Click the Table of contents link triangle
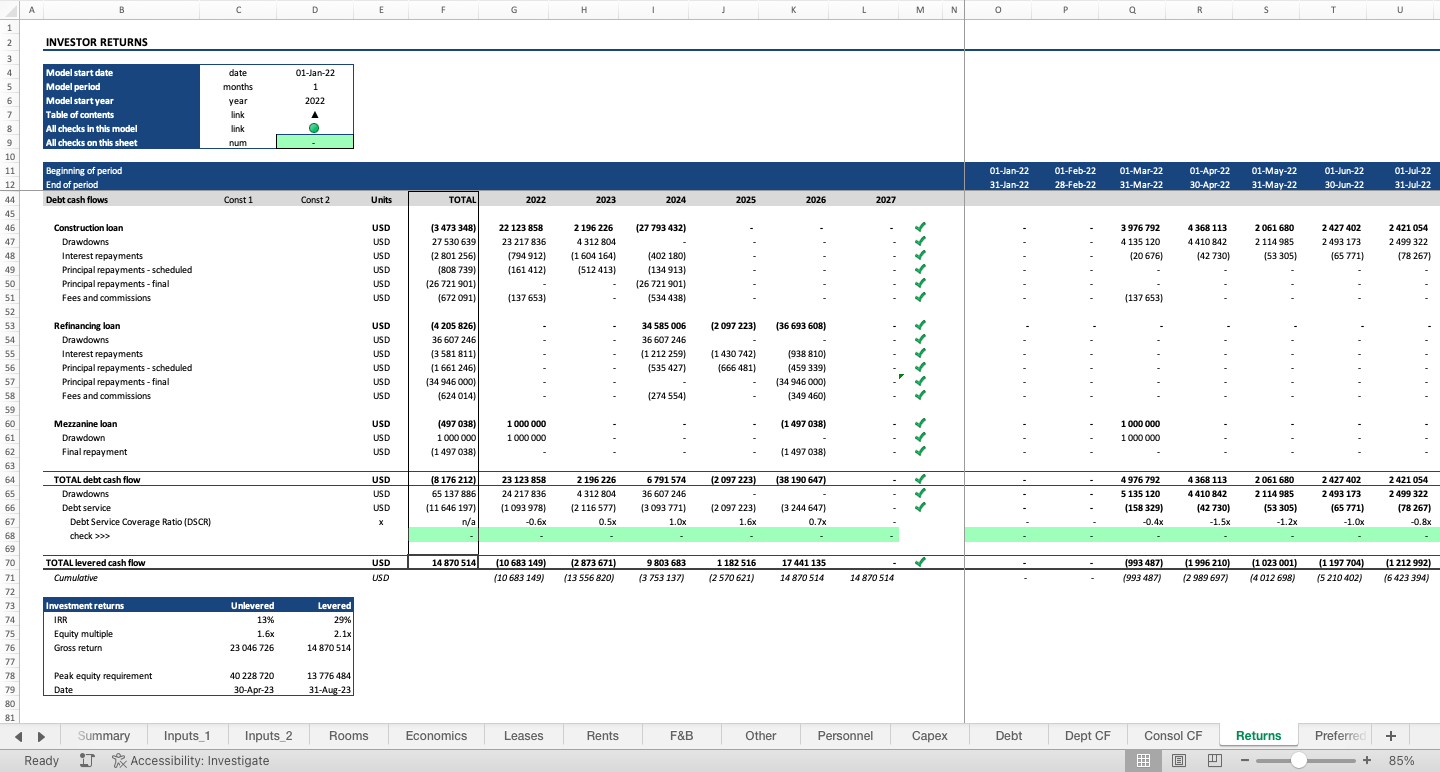This screenshot has height=772, width=1440. [314, 114]
